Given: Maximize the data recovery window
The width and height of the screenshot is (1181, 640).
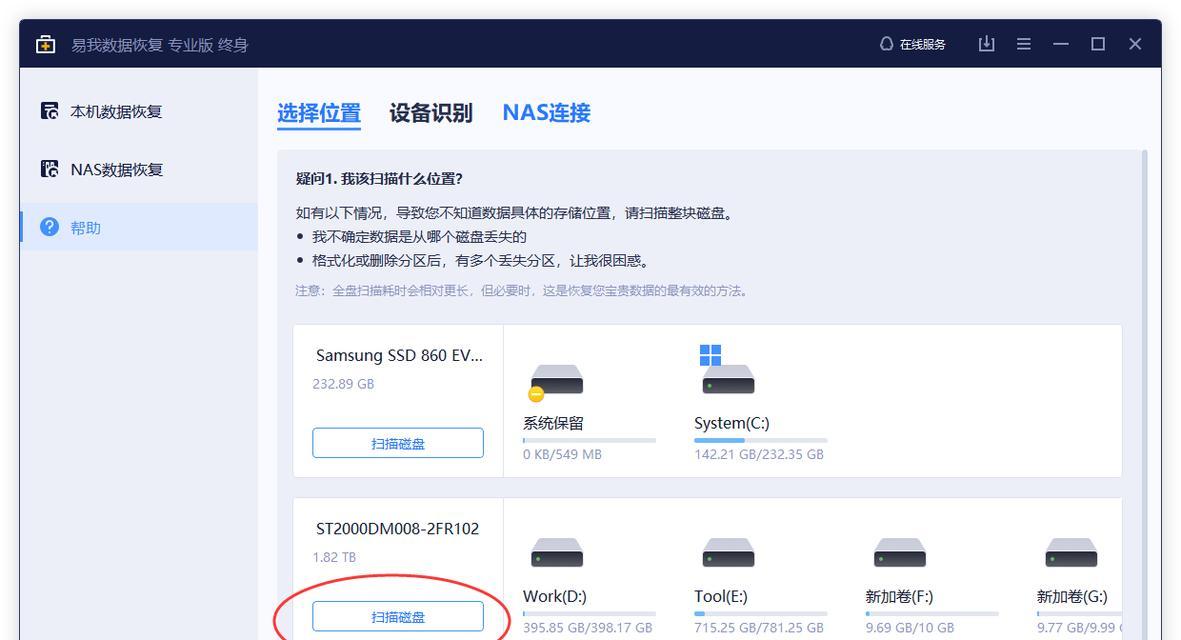Looking at the screenshot, I should 1098,44.
